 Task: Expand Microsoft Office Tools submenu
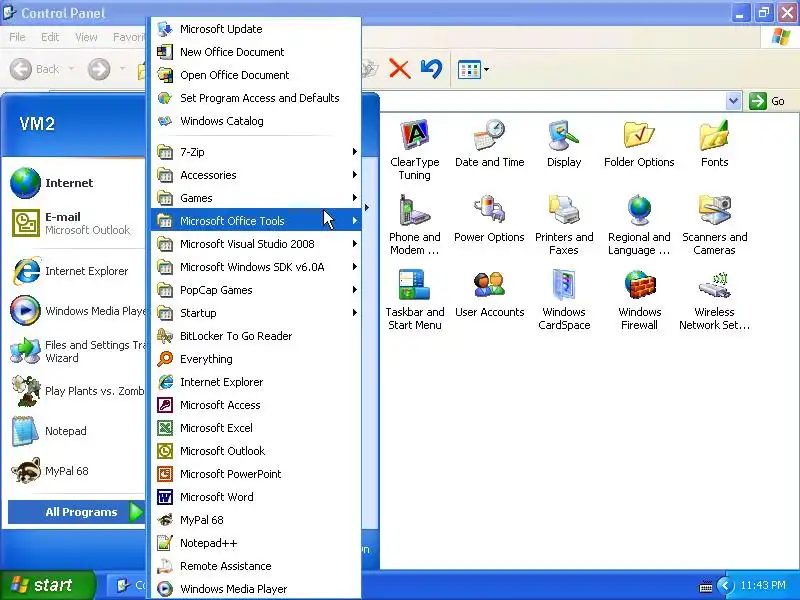tap(256, 220)
